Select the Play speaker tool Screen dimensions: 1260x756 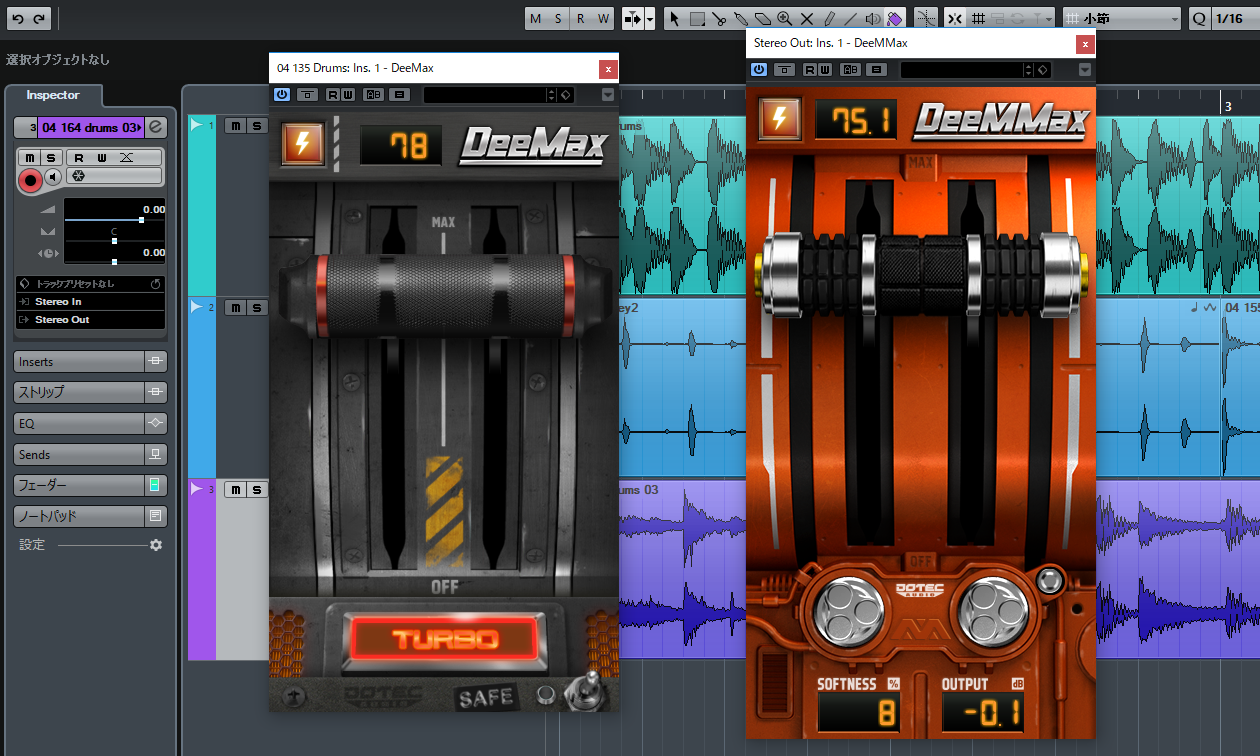point(873,18)
